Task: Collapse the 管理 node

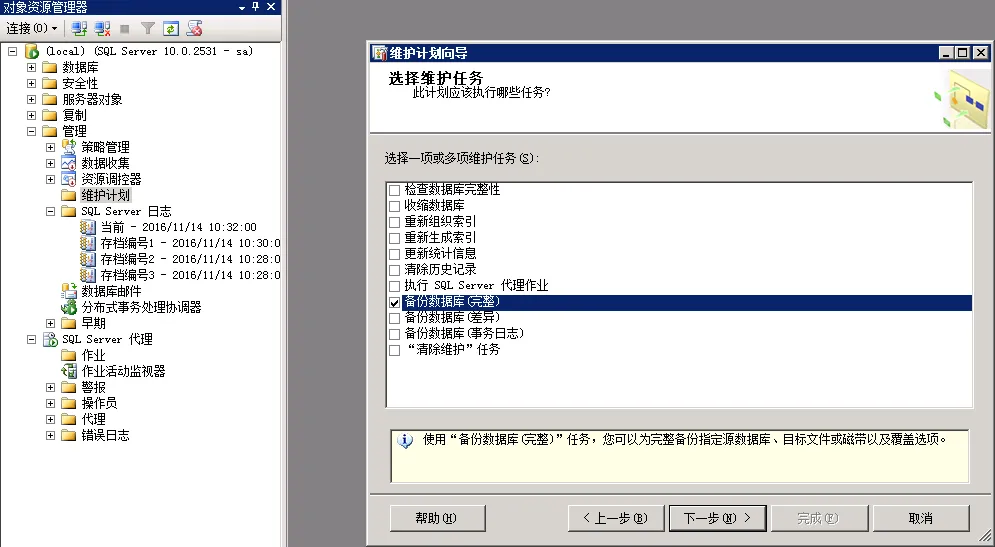Action: click(x=32, y=131)
